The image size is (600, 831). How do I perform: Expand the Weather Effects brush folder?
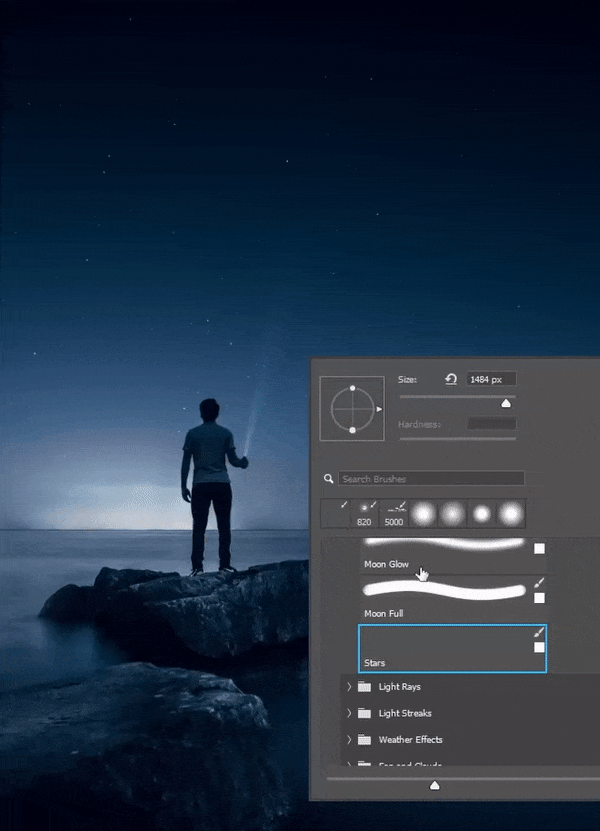pyautogui.click(x=350, y=740)
